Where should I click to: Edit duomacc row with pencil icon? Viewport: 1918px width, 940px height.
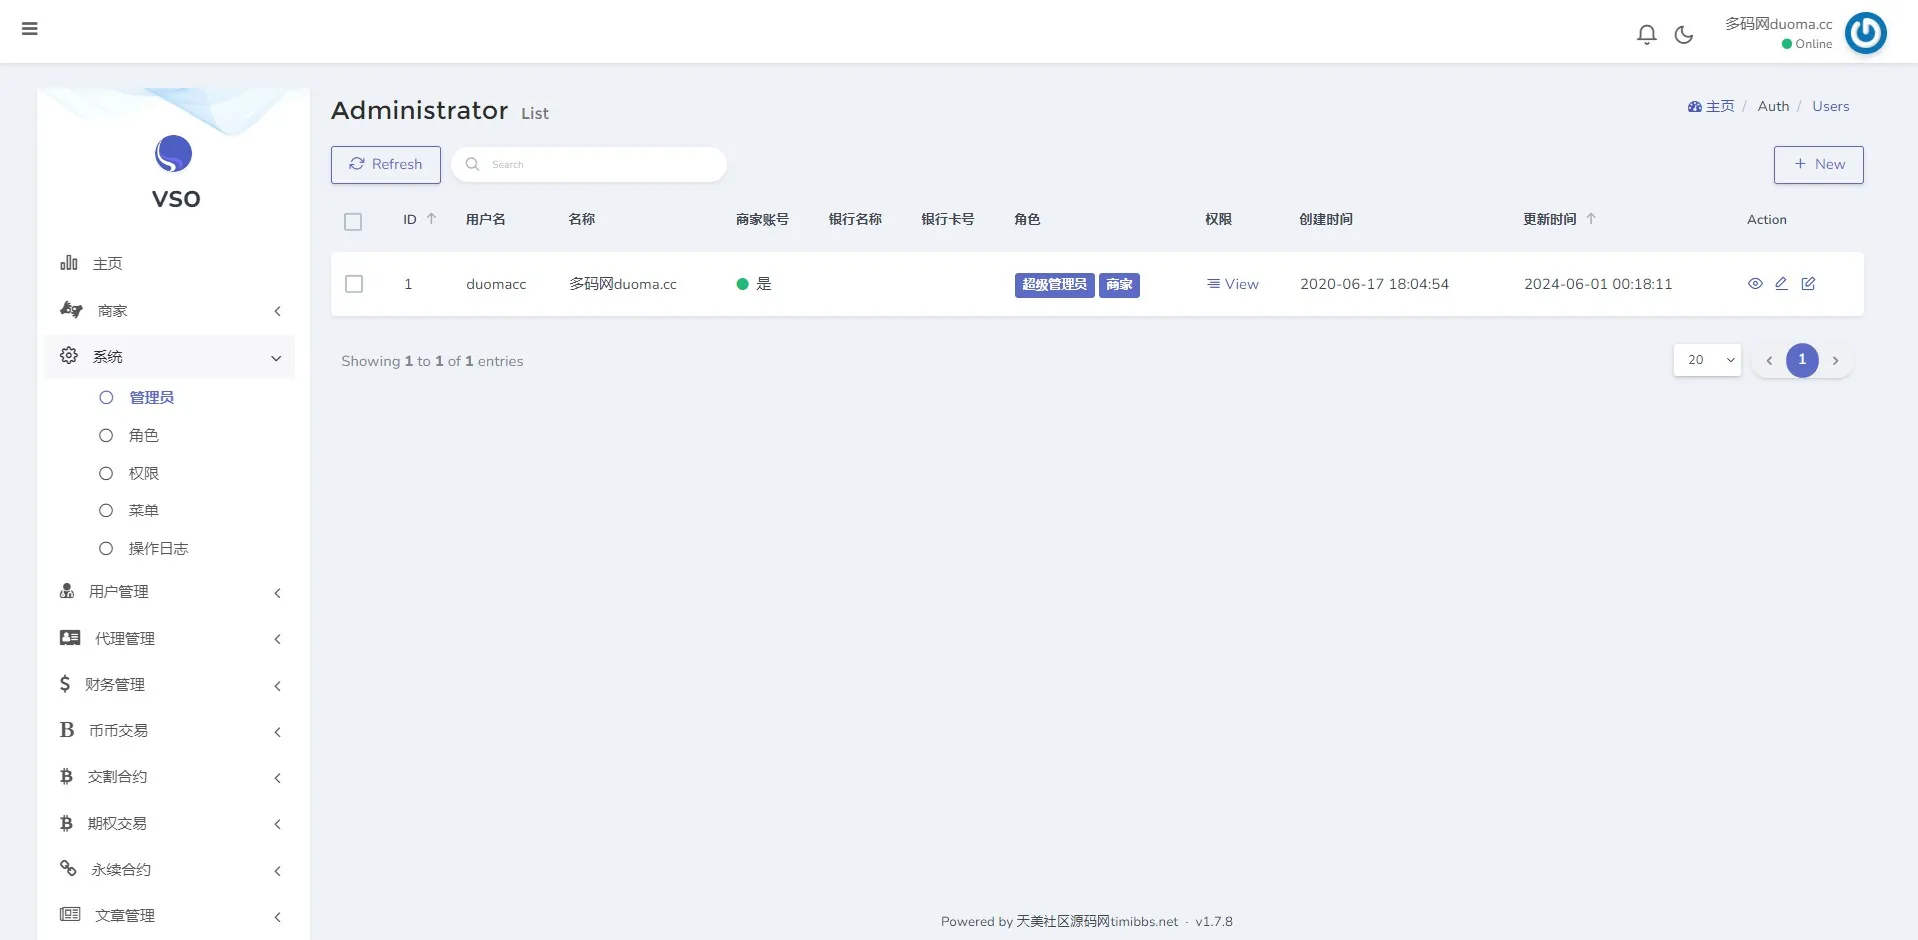(1781, 284)
